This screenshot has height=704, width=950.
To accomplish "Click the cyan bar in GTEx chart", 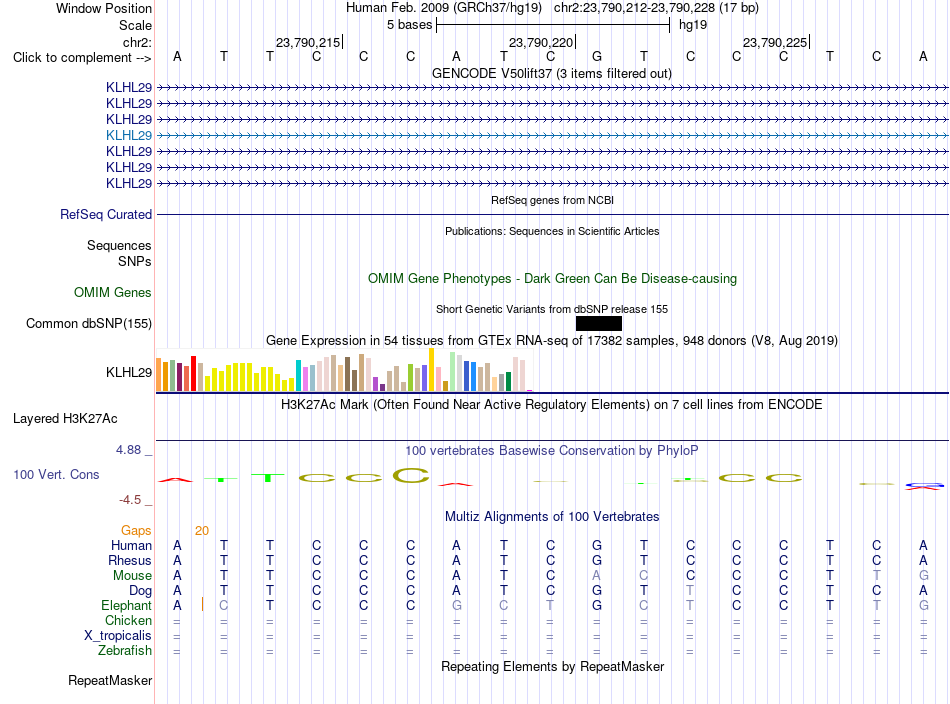I will pyautogui.click(x=298, y=376).
